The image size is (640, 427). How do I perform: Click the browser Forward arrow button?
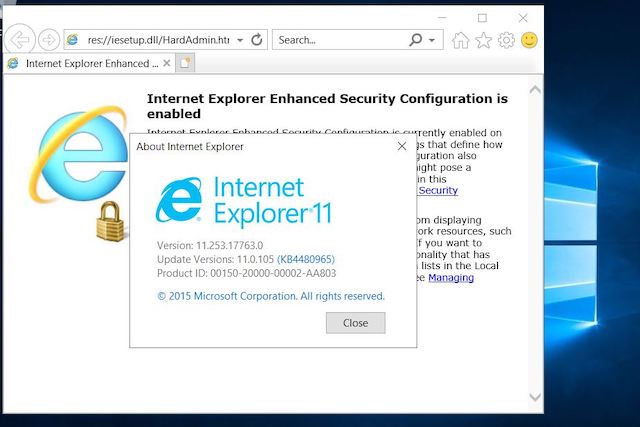(x=49, y=40)
